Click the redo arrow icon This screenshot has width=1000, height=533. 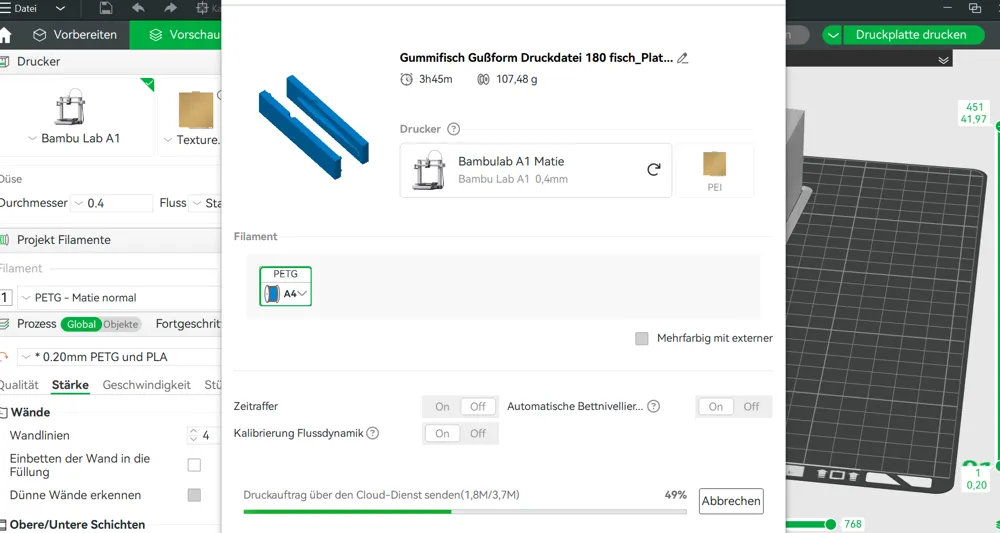click(x=170, y=8)
